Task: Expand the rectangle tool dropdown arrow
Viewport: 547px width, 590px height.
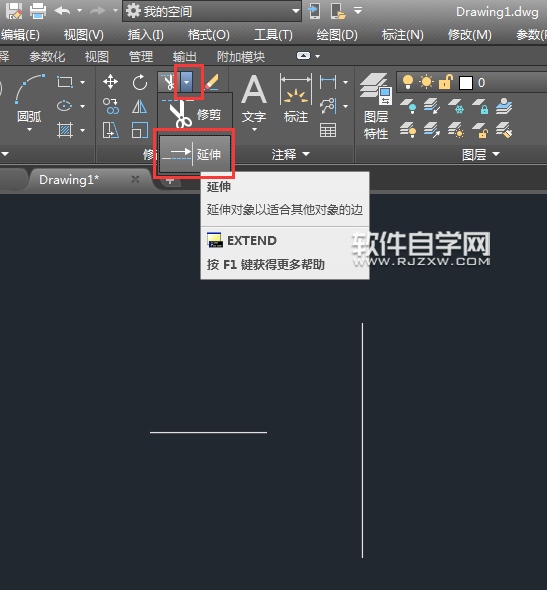Action: click(82, 82)
